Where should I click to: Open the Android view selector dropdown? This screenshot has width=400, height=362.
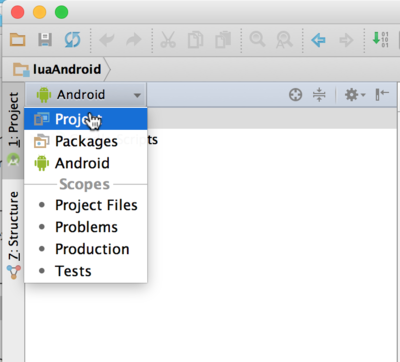tap(86, 95)
